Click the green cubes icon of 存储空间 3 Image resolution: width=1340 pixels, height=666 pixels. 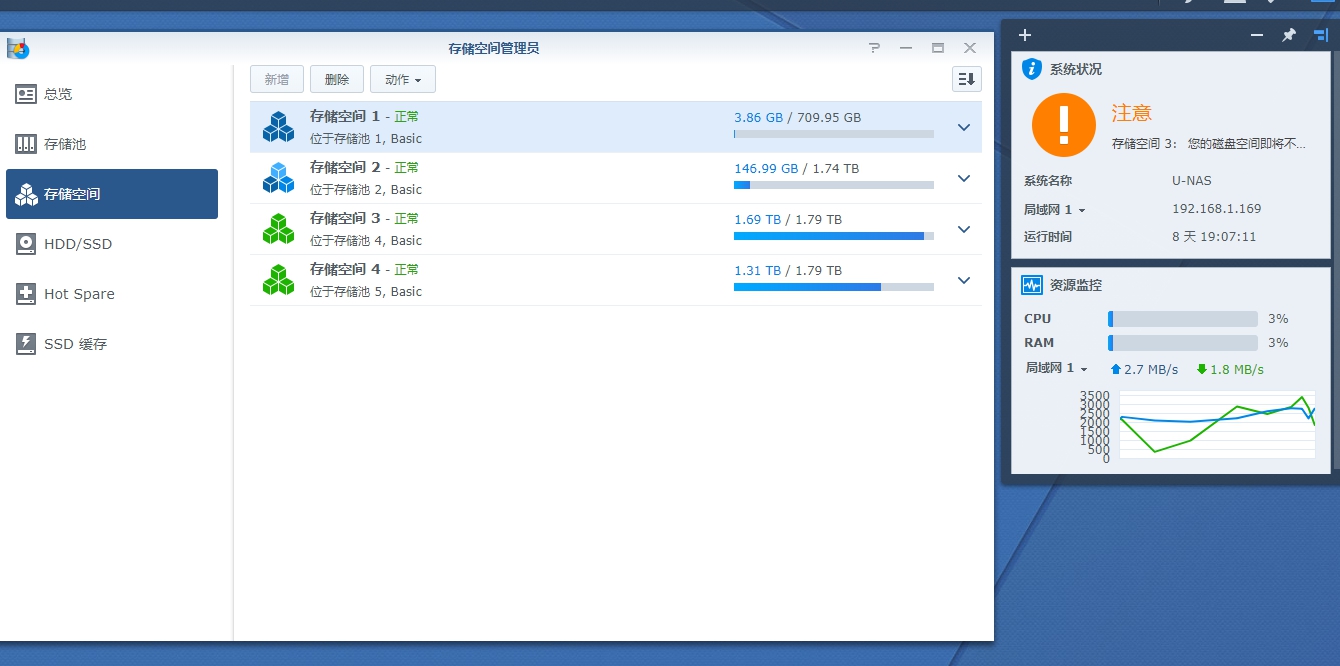[278, 229]
